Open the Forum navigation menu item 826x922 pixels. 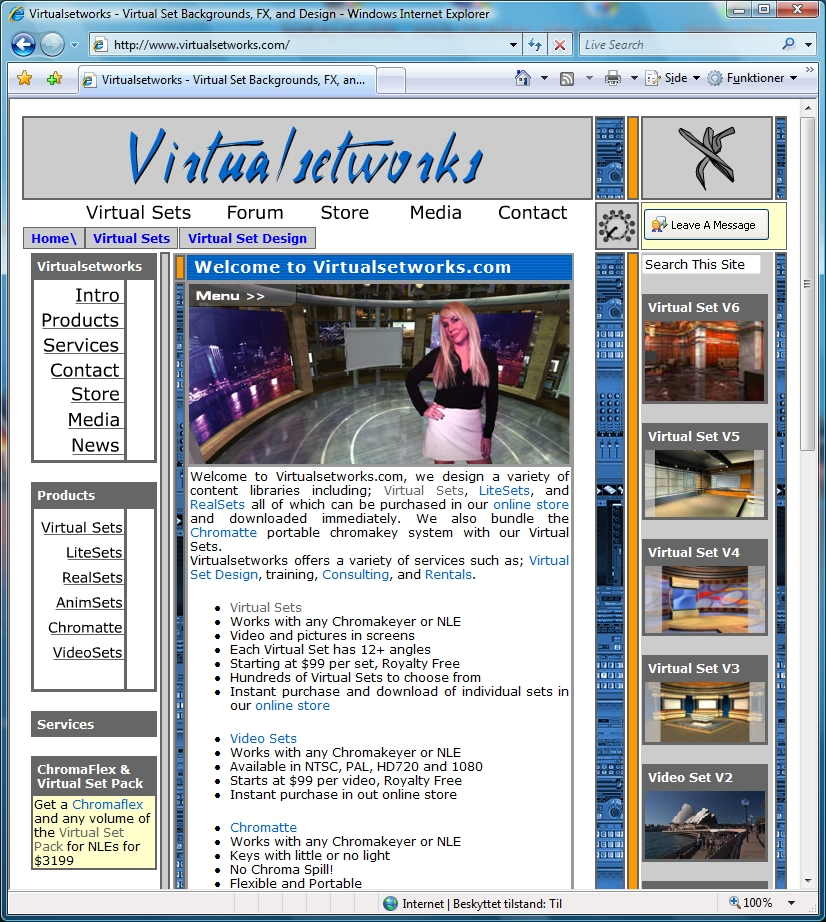[x=255, y=212]
